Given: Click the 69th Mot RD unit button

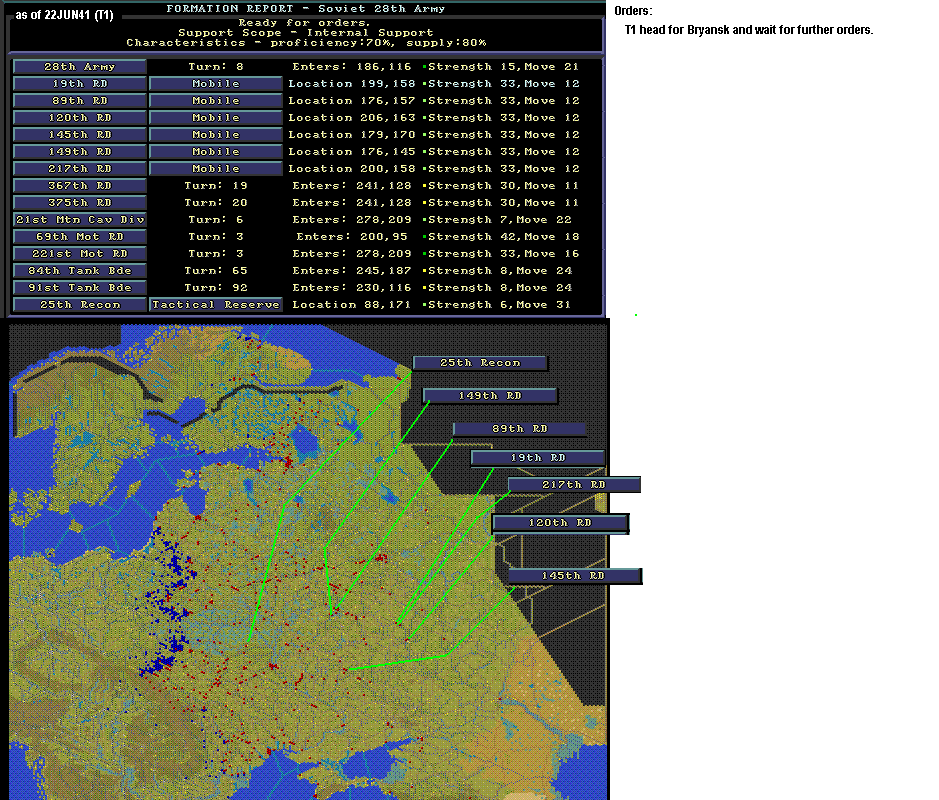Looking at the screenshot, I should (x=80, y=237).
